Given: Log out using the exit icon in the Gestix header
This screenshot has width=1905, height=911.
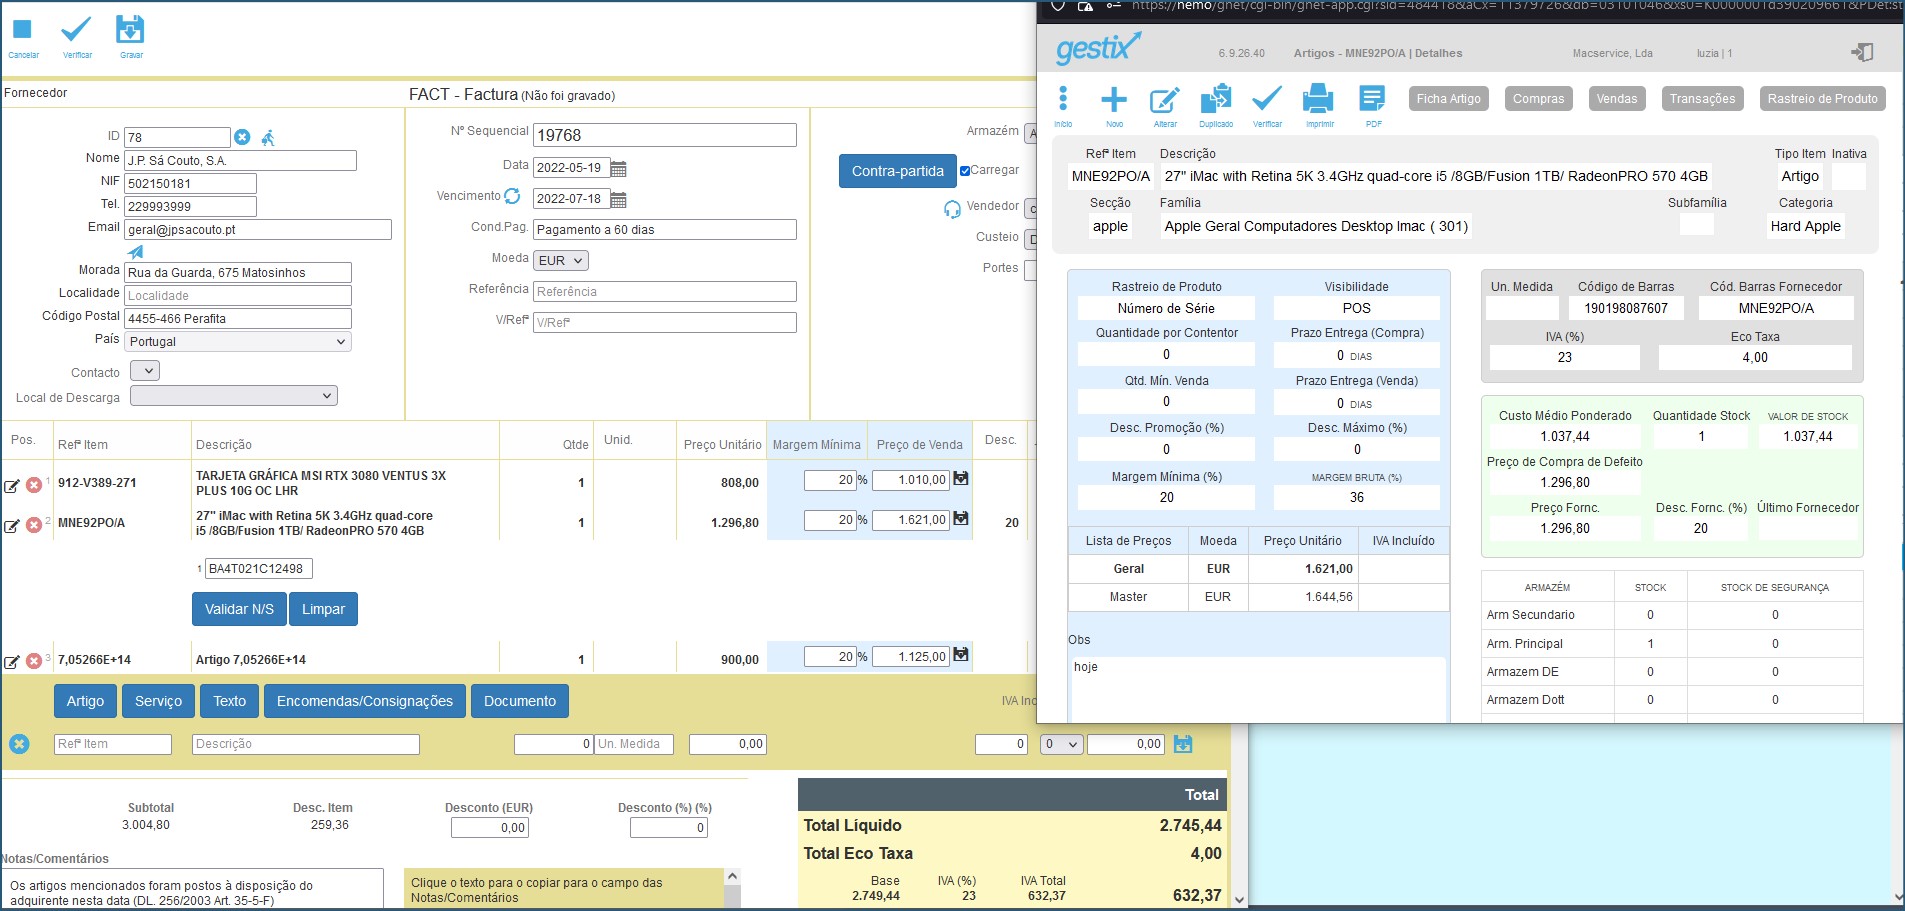Looking at the screenshot, I should pyautogui.click(x=1861, y=53).
